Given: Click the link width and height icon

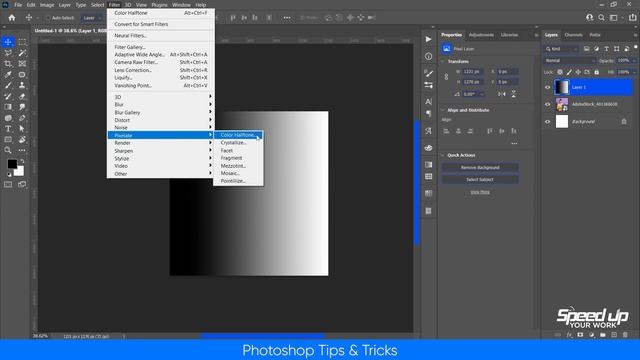Looking at the screenshot, I should [x=446, y=77].
